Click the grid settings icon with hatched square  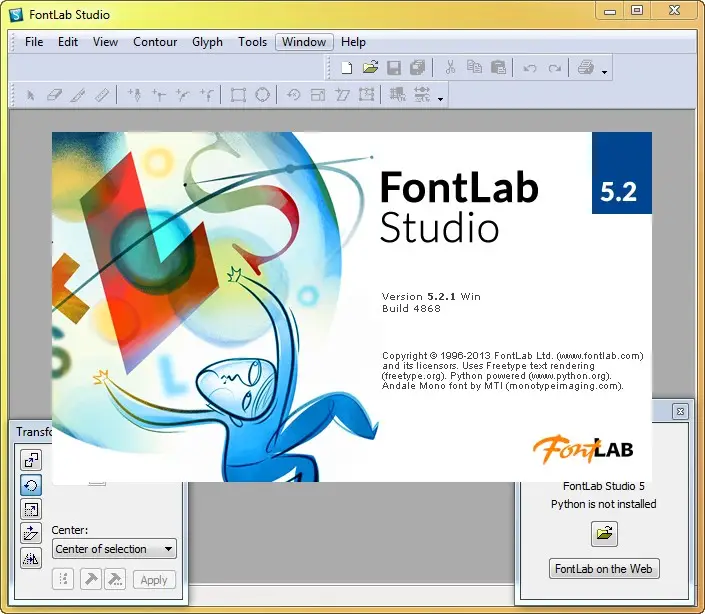point(397,95)
